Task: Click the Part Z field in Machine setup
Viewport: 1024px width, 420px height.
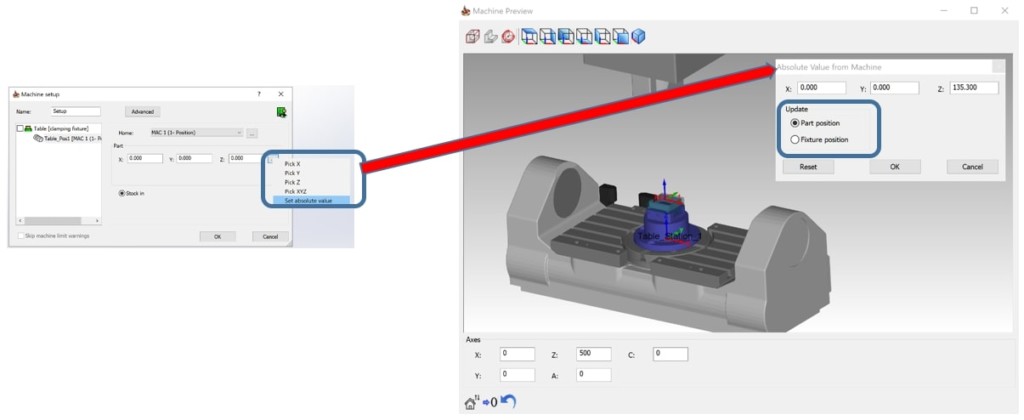Action: (246, 159)
